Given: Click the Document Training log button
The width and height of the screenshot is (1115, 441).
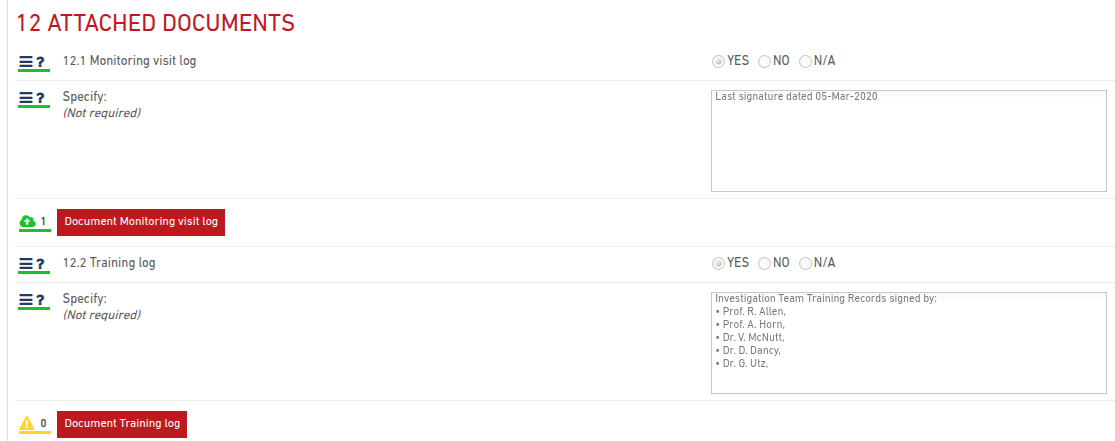Looking at the screenshot, I should click(x=122, y=424).
